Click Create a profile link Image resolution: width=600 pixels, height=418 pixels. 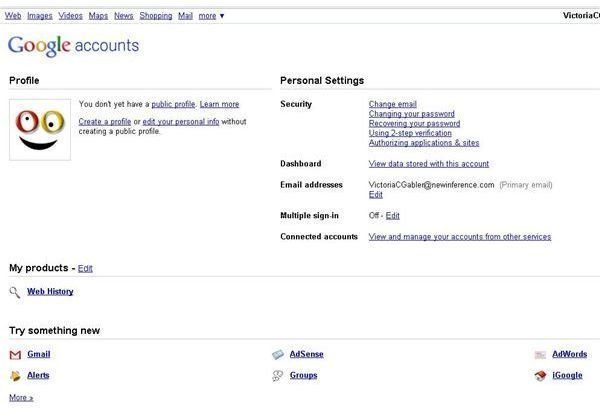coord(105,122)
